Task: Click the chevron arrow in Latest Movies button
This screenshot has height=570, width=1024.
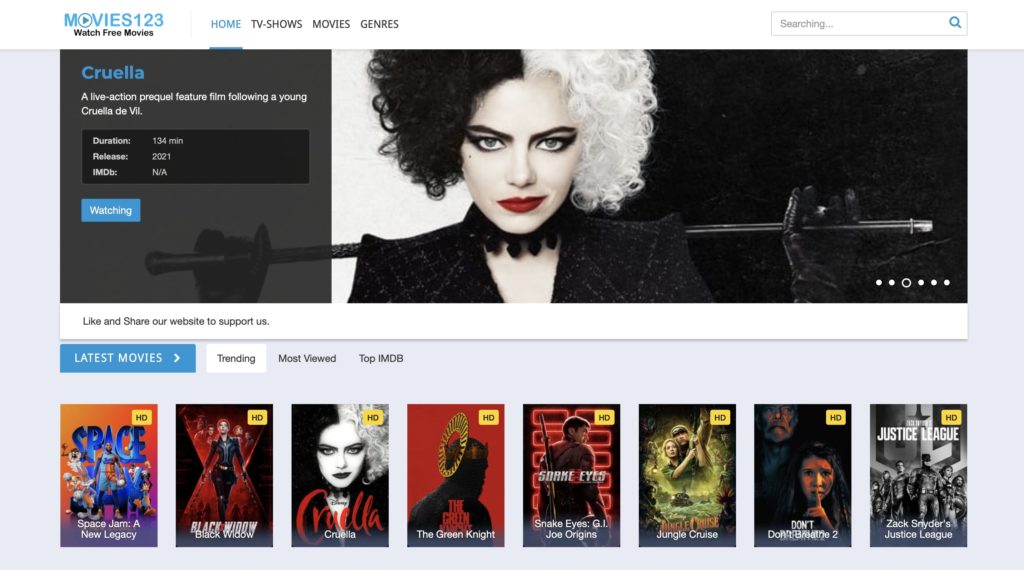Action: [x=177, y=358]
